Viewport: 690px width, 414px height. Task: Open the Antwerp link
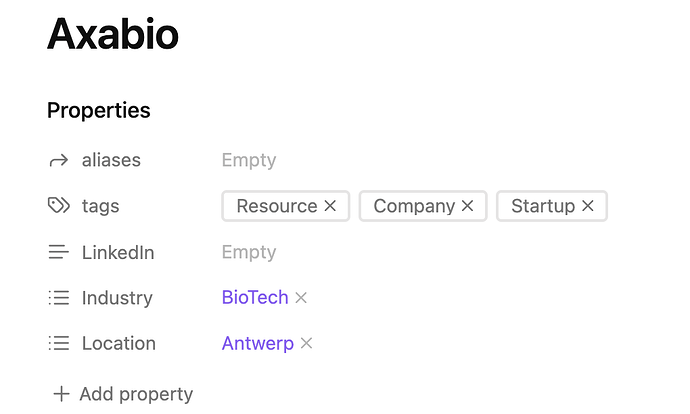coord(258,343)
